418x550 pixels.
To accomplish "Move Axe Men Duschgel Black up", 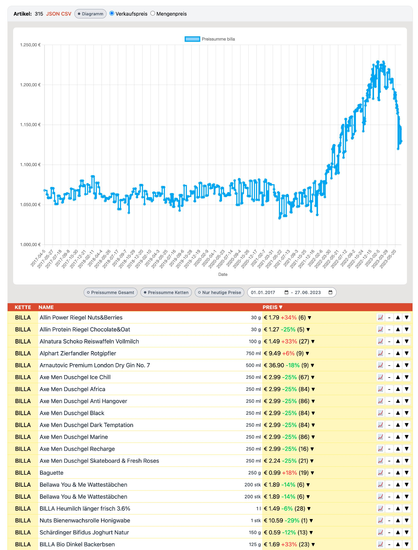I will pos(398,413).
